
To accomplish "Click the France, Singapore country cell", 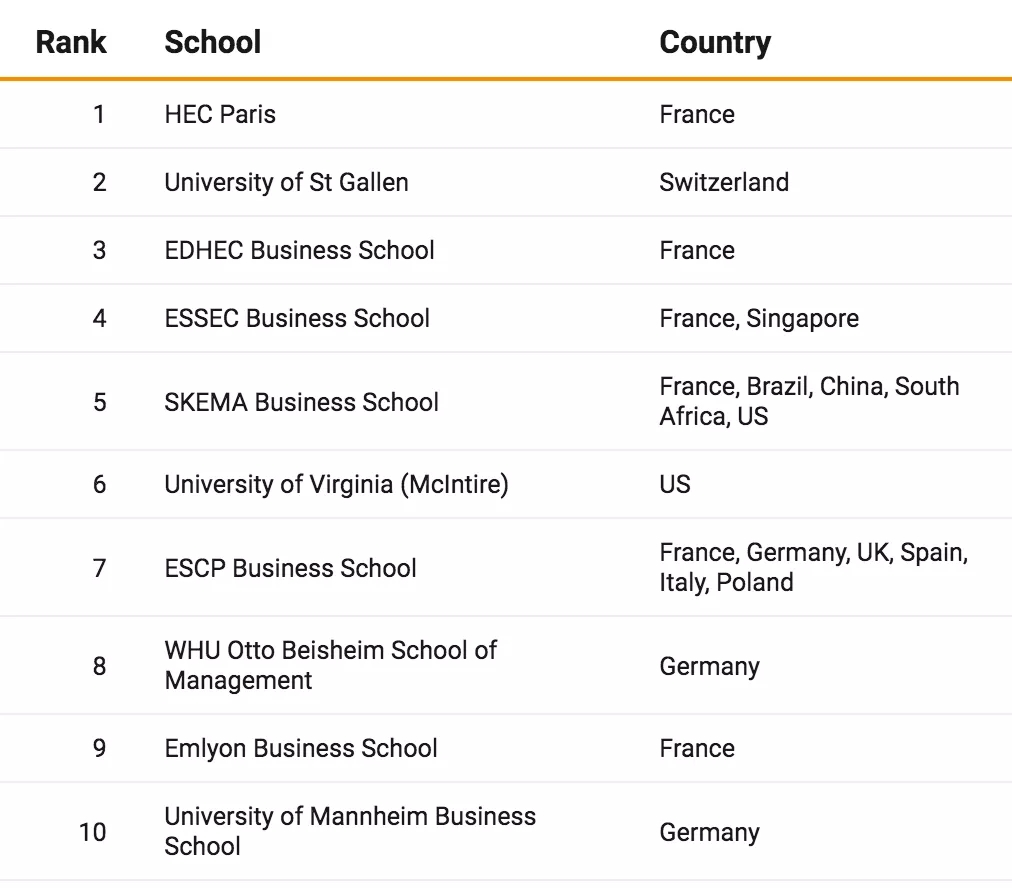I will point(759,319).
